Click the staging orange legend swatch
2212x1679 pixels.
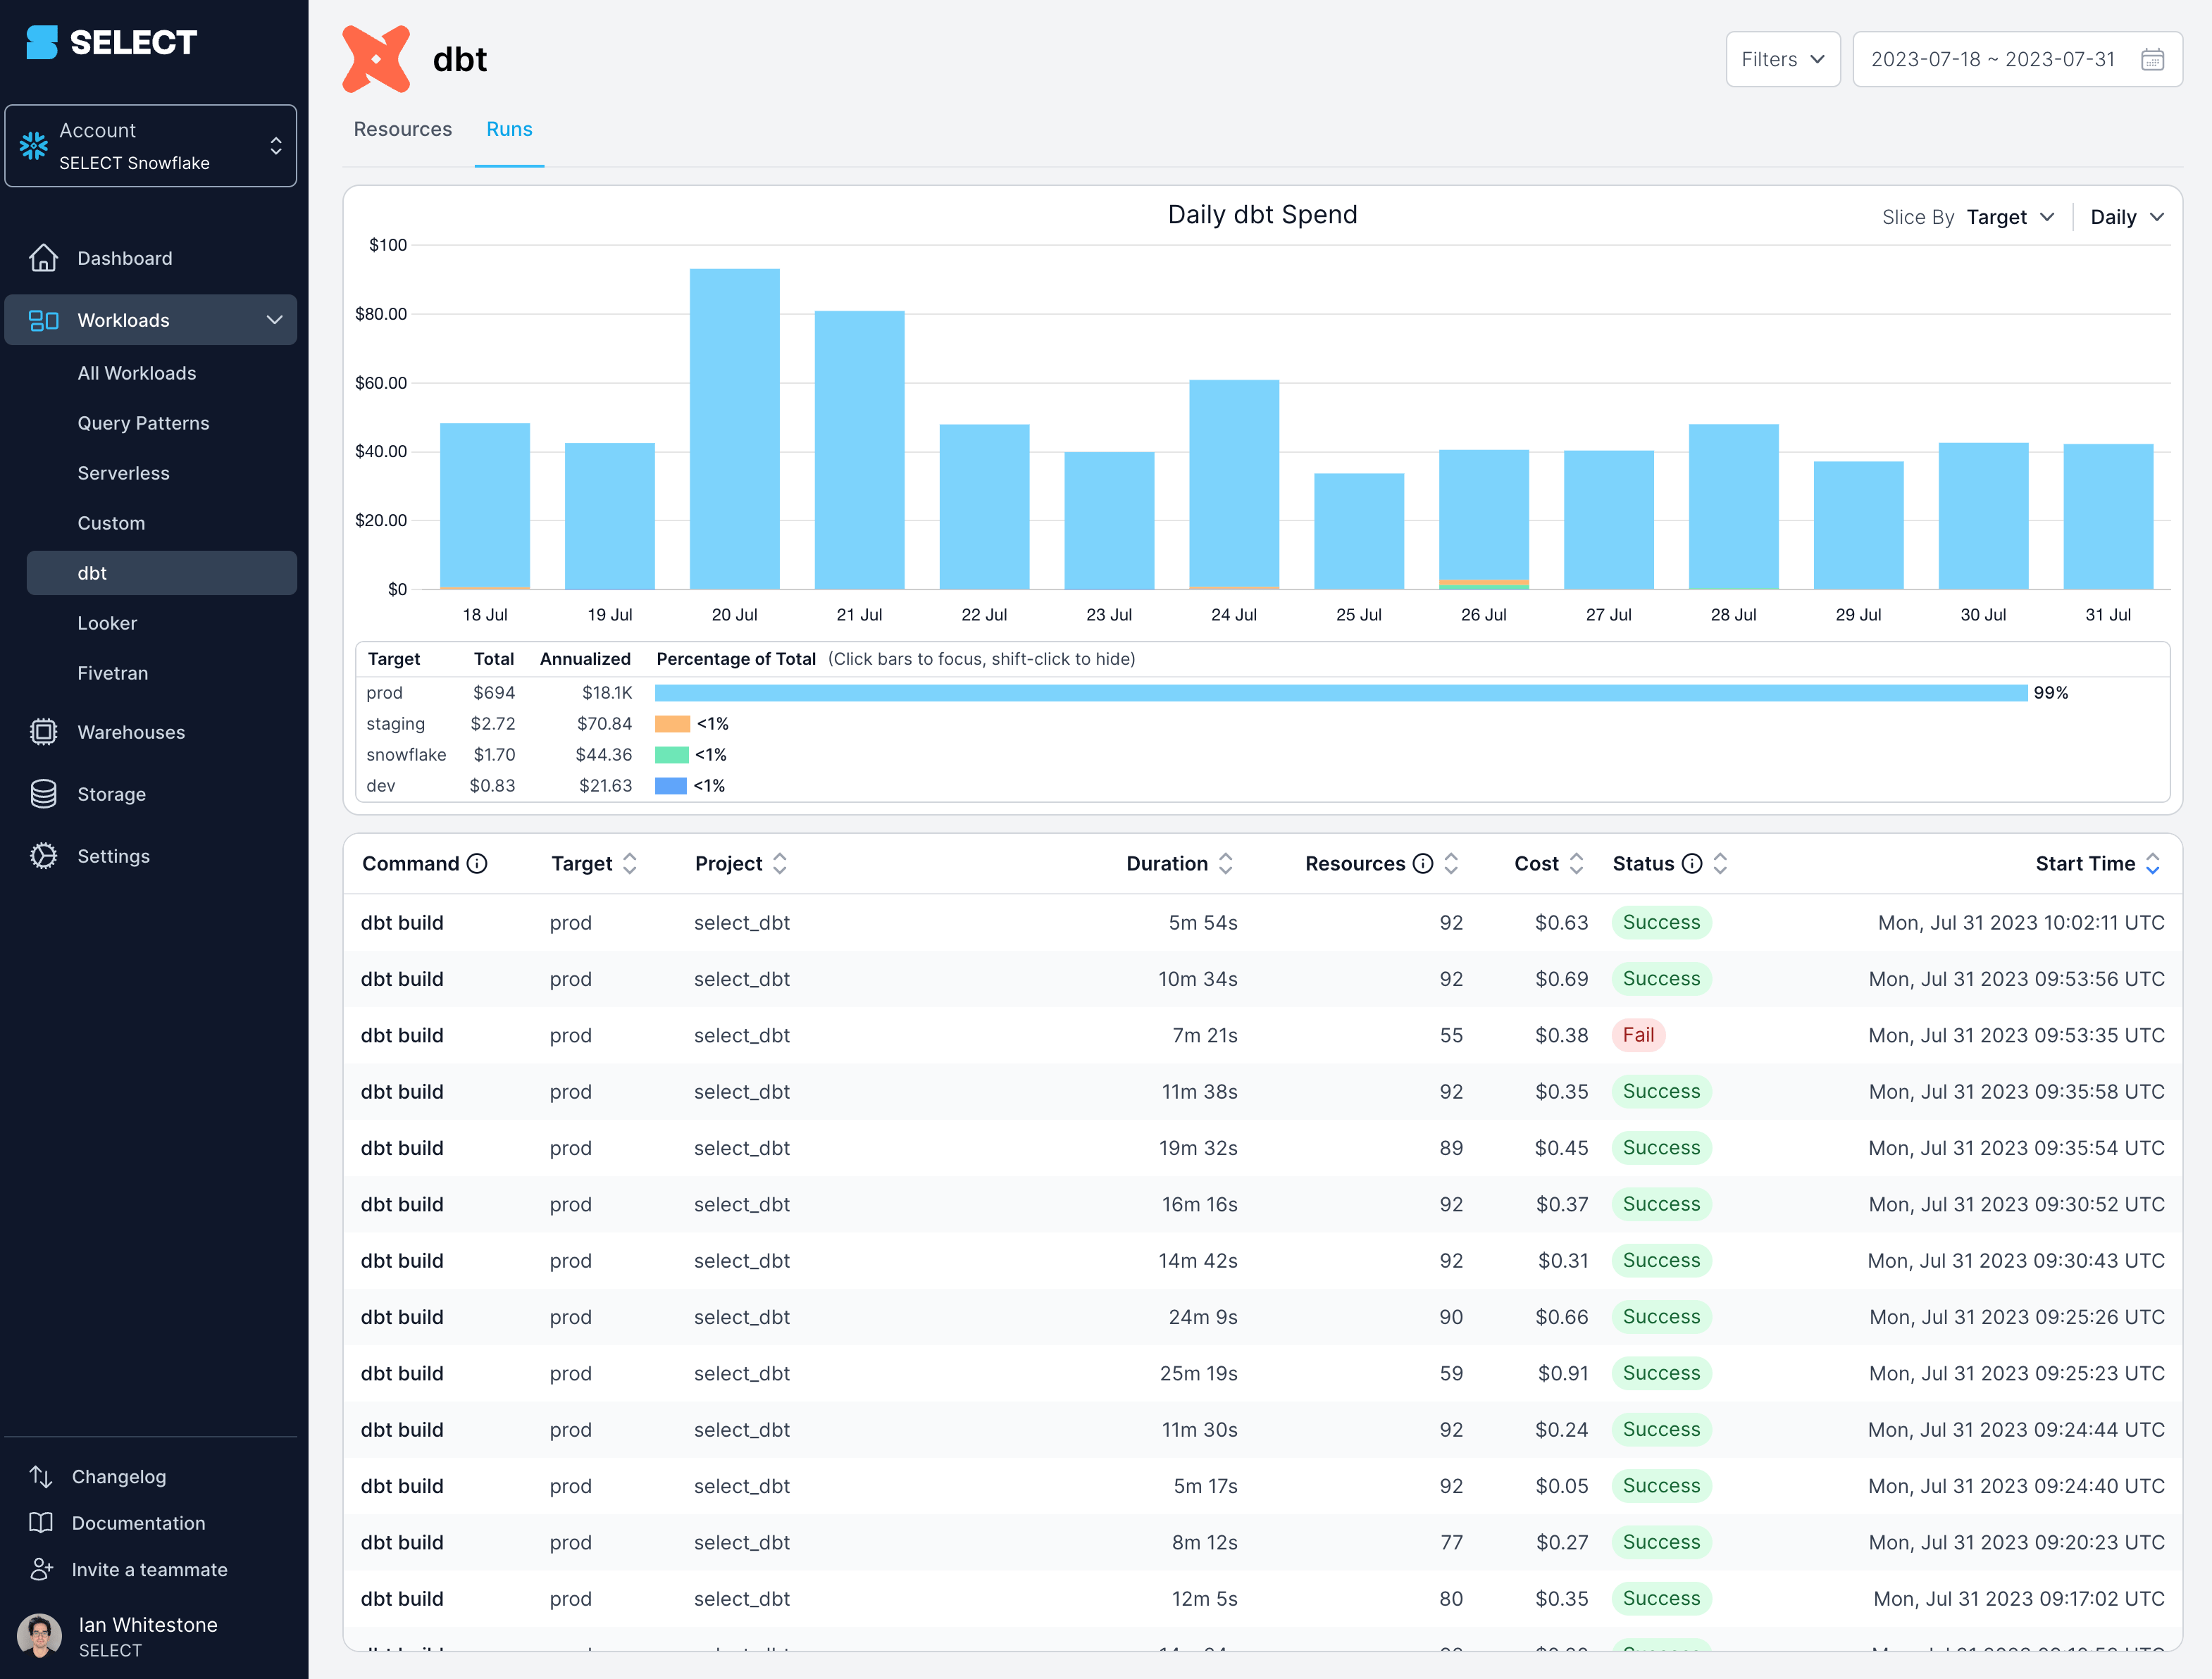pos(672,724)
